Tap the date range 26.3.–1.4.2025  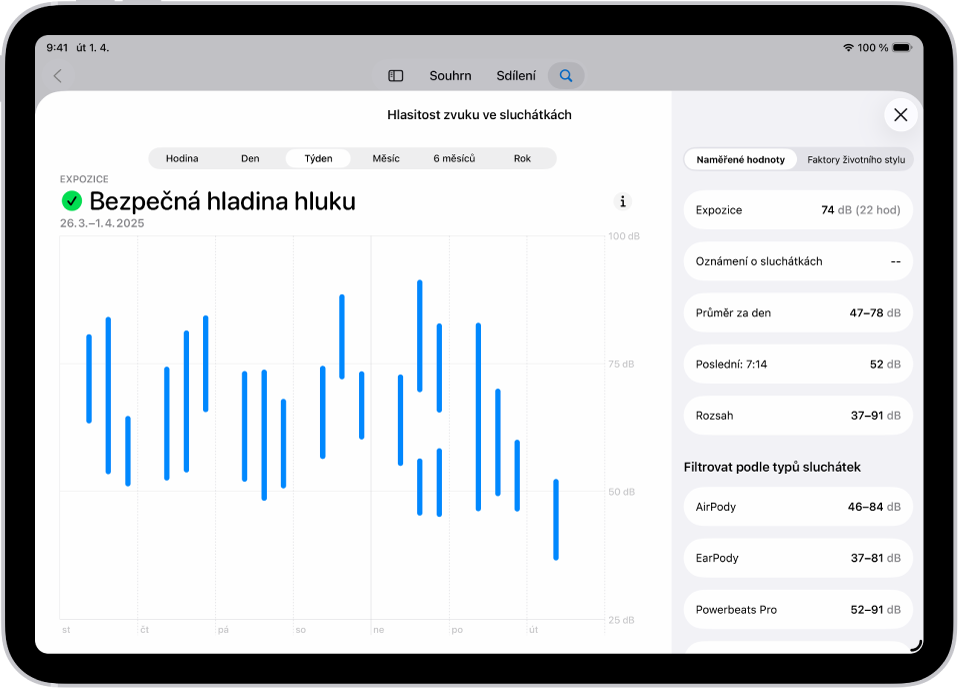pos(102,223)
